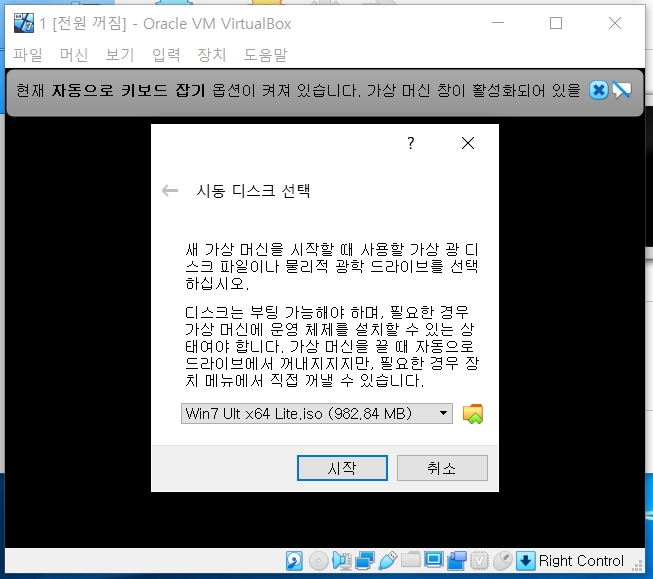Open the 보기 menu
Image resolution: width=653 pixels, height=579 pixels.
[x=120, y=55]
